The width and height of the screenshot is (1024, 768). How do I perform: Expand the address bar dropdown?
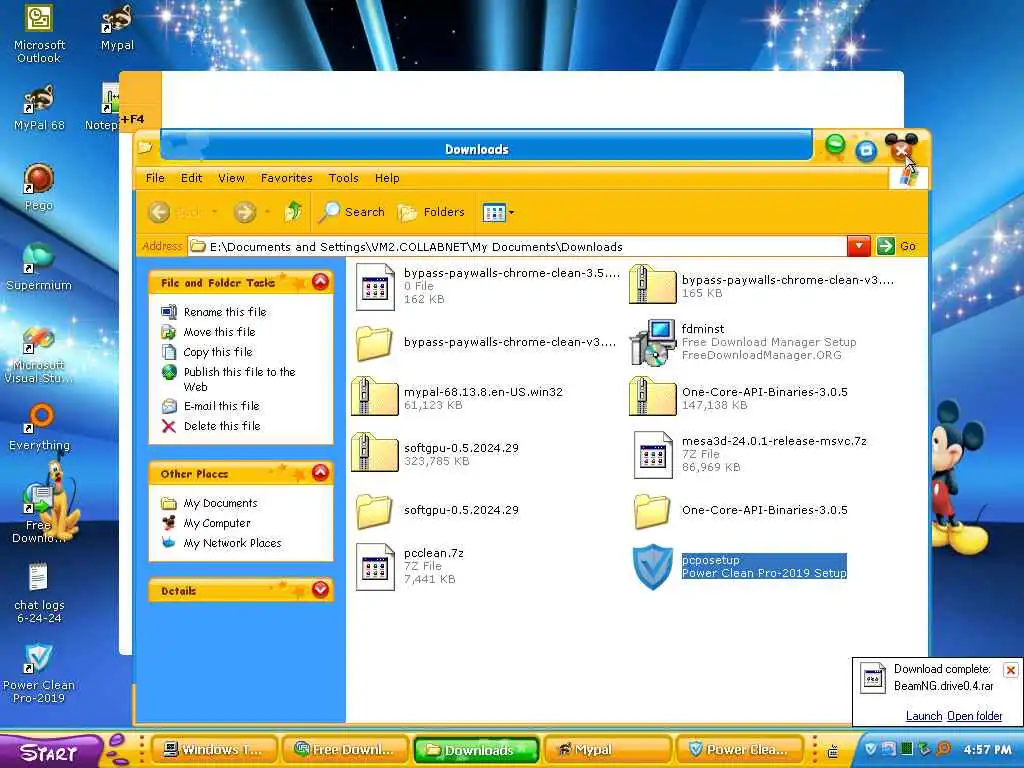[859, 246]
